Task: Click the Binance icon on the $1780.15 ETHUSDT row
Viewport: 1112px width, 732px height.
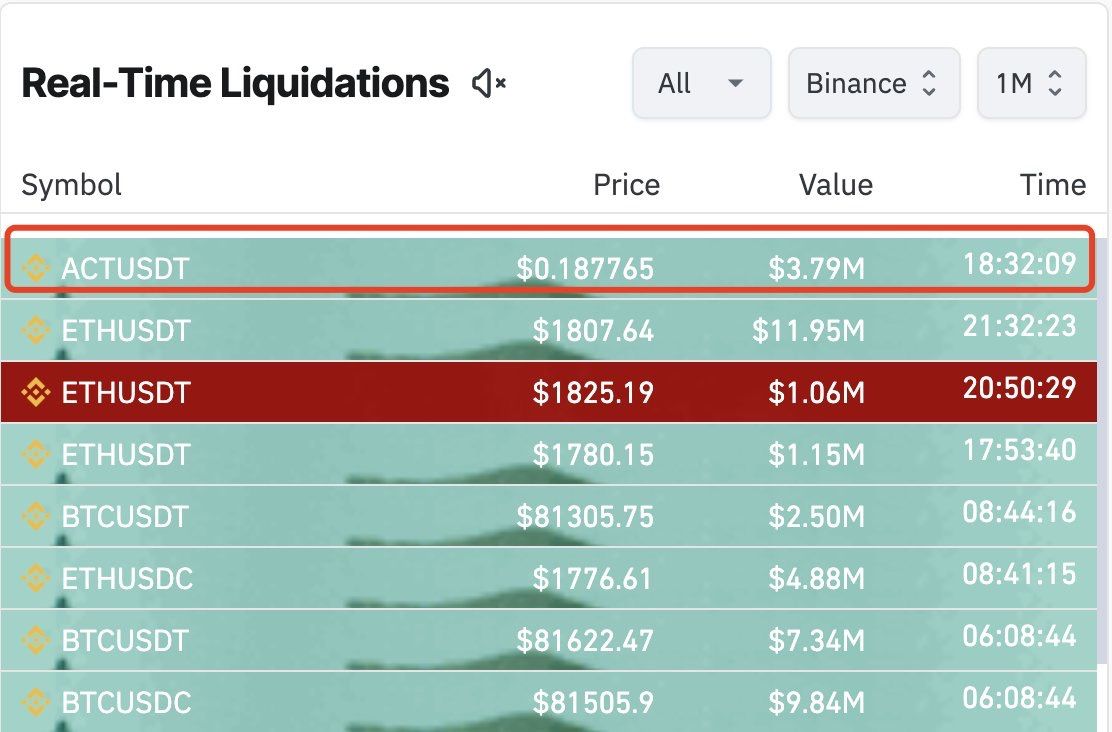Action: click(36, 454)
